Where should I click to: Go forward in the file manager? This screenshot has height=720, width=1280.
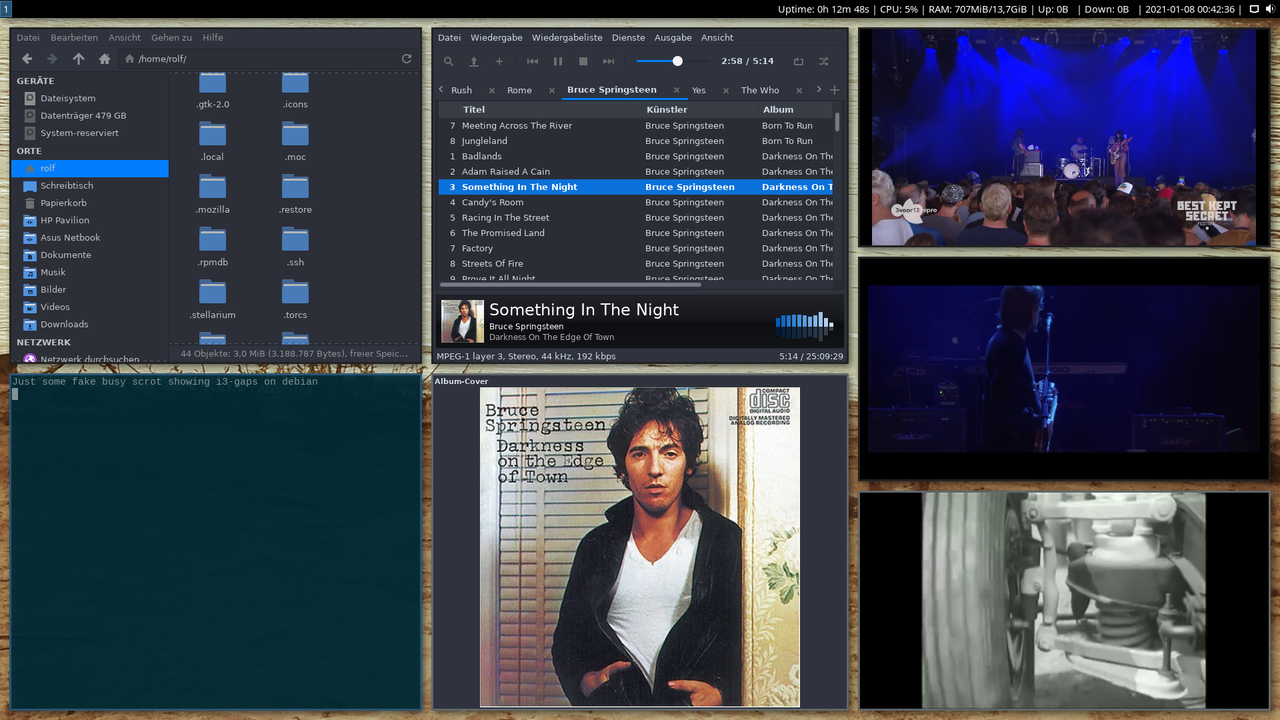(52, 59)
